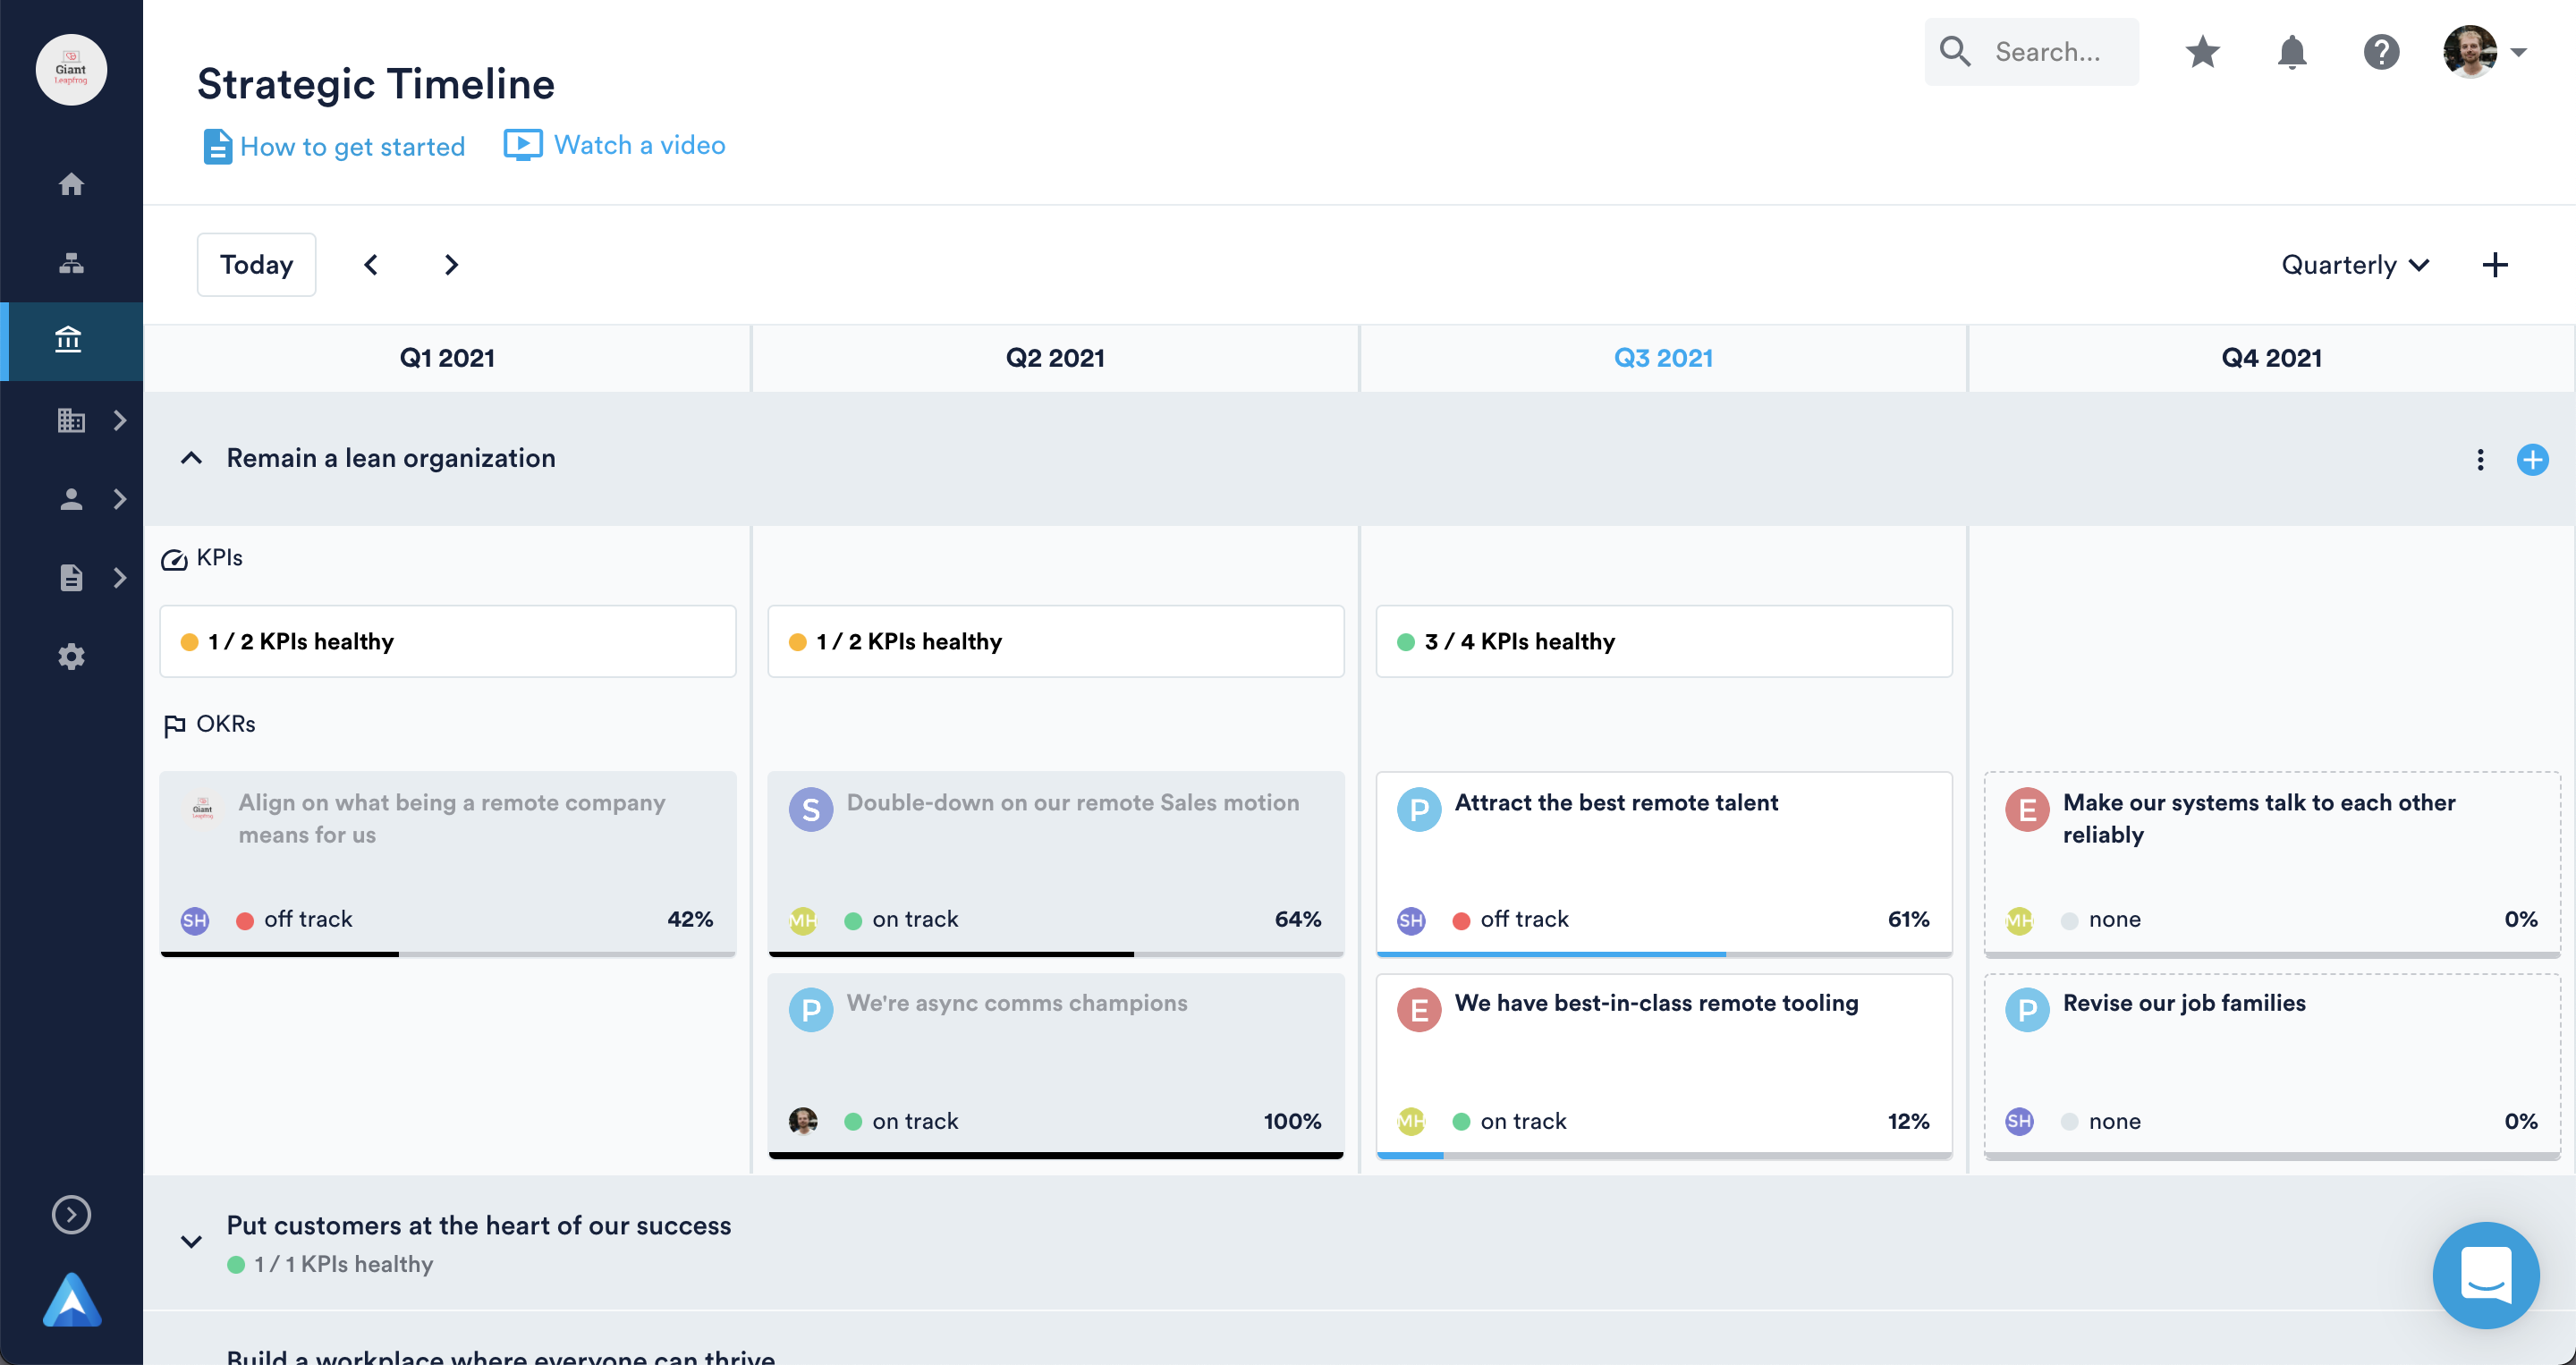Screen dimensions: 2576x1365
Task: Select the Q3 2021 column header
Action: click(x=1662, y=358)
